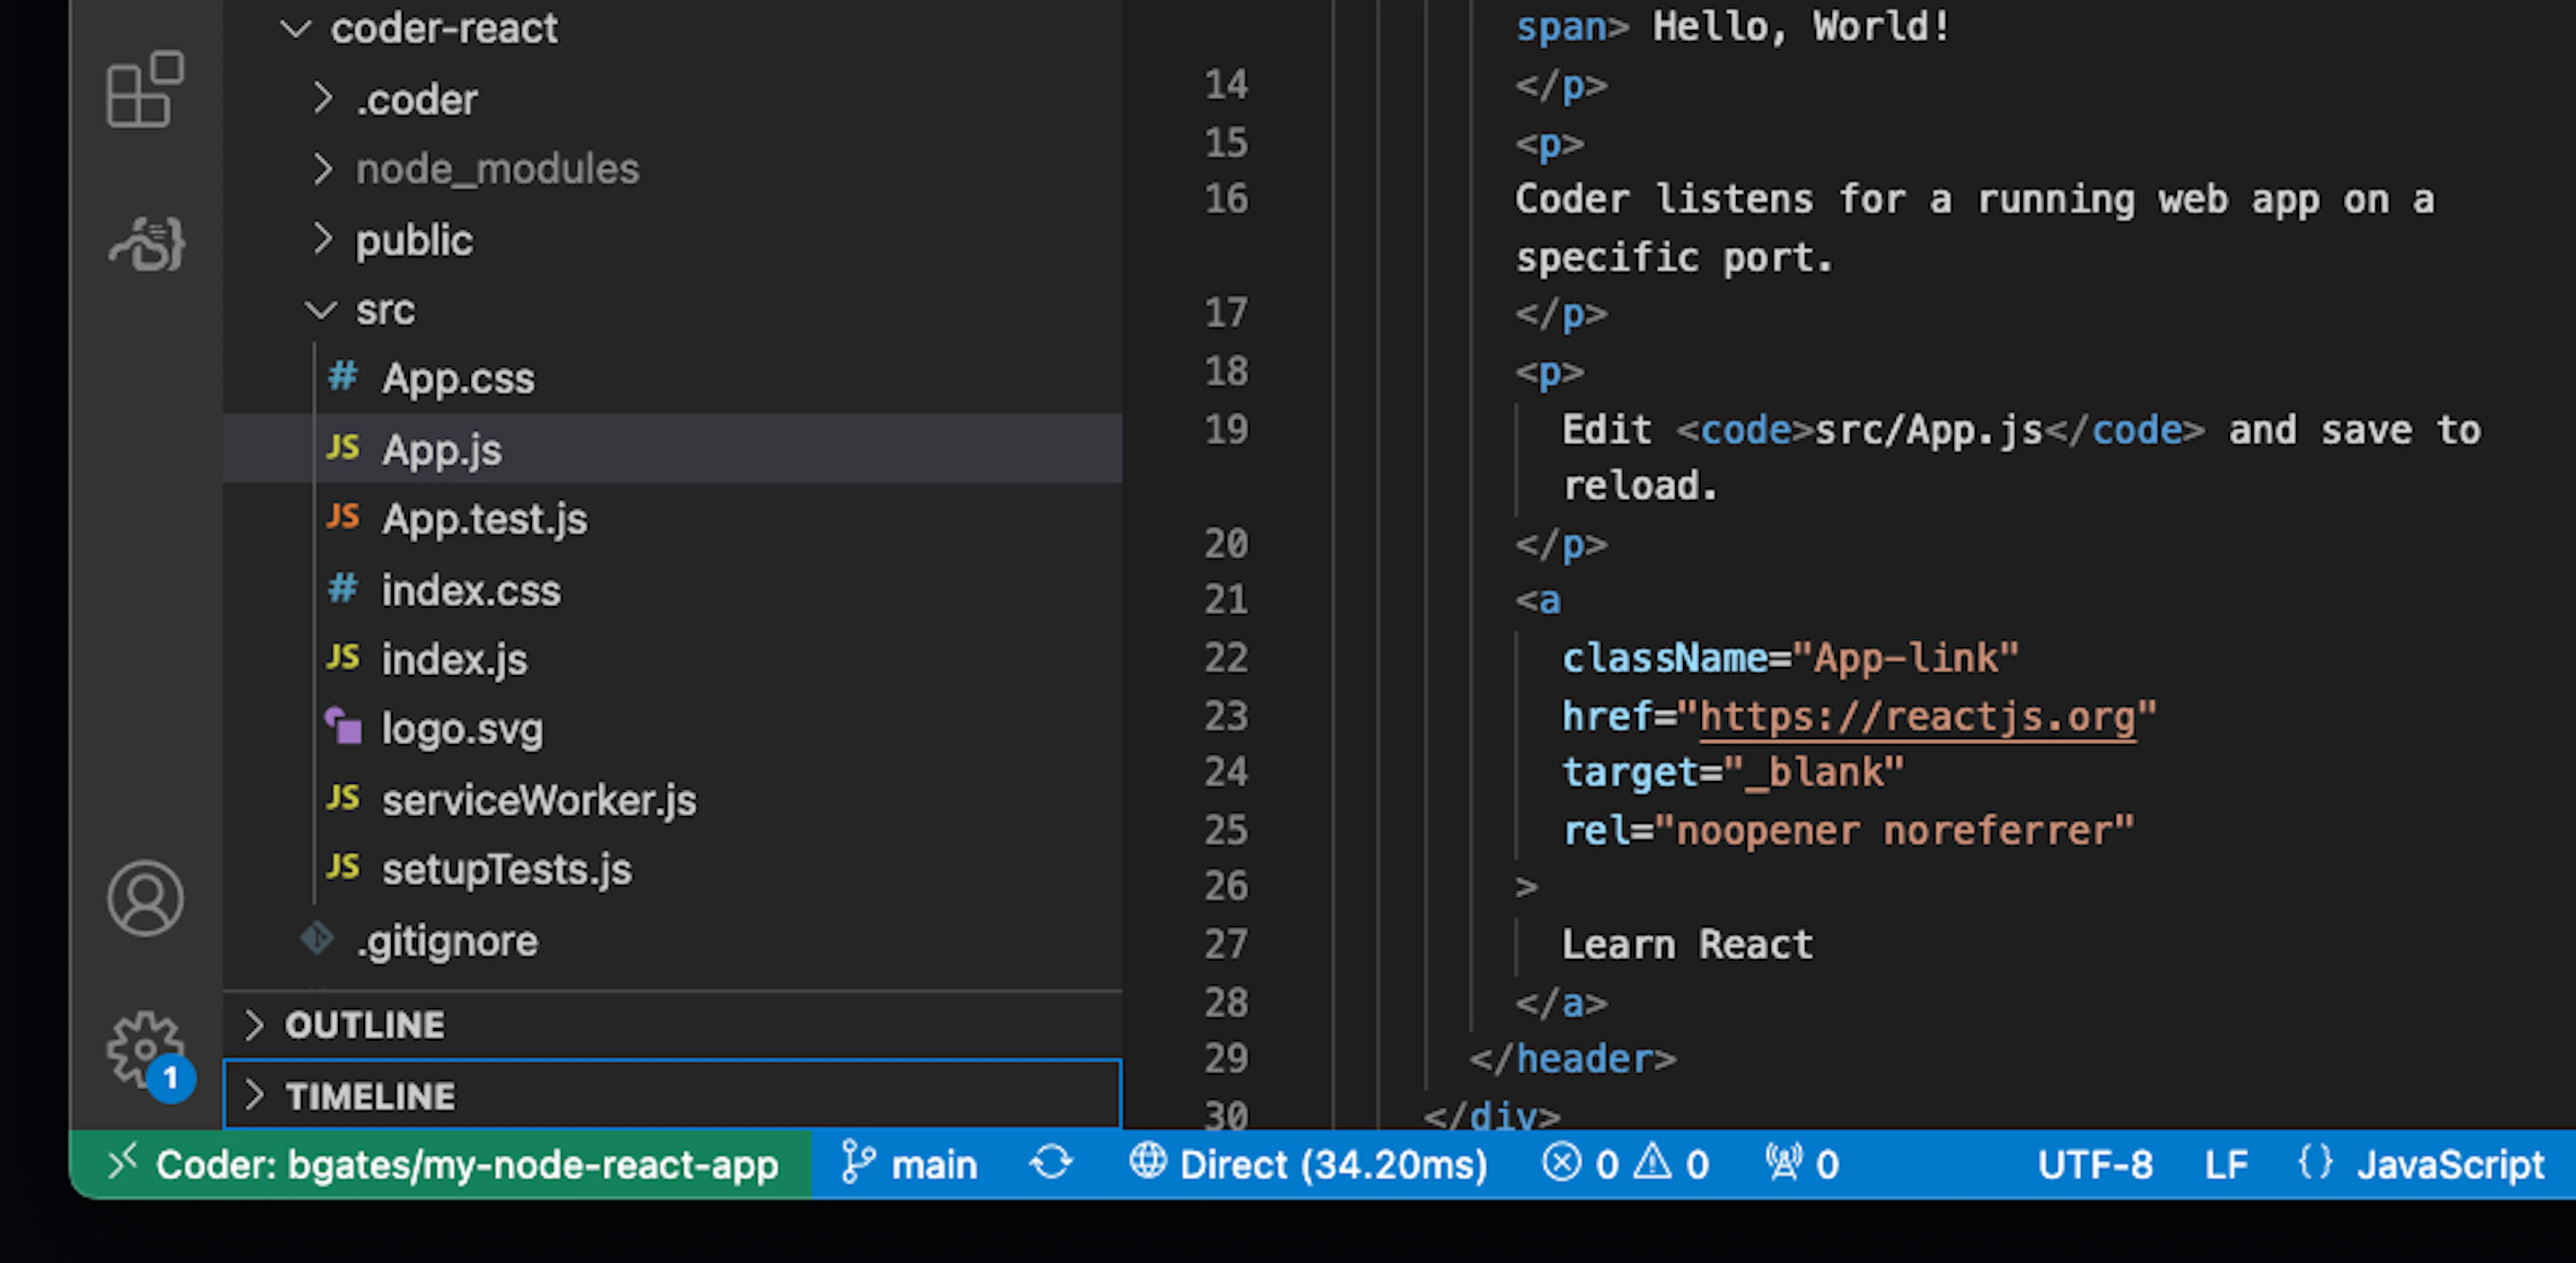Click the braces icon beside JavaScript
Screen dimensions: 2576x1263
click(x=2315, y=1163)
